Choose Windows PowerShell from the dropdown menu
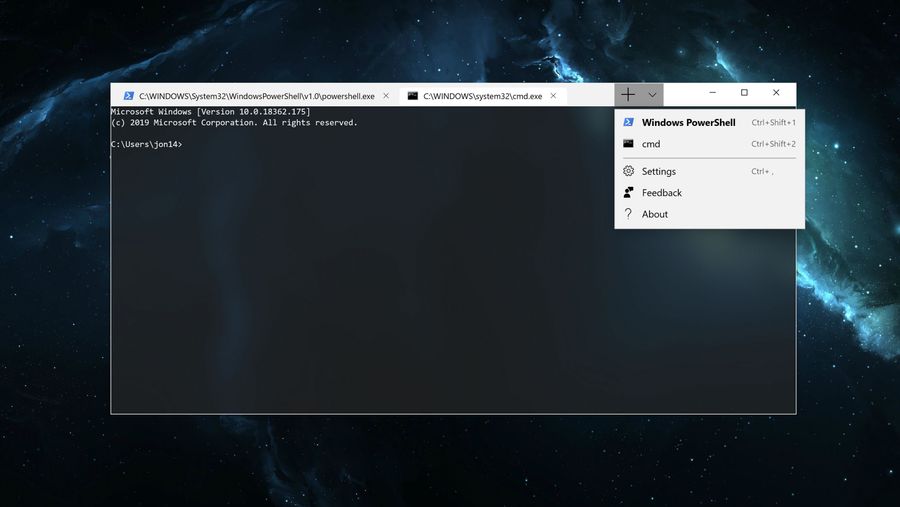 [x=709, y=122]
